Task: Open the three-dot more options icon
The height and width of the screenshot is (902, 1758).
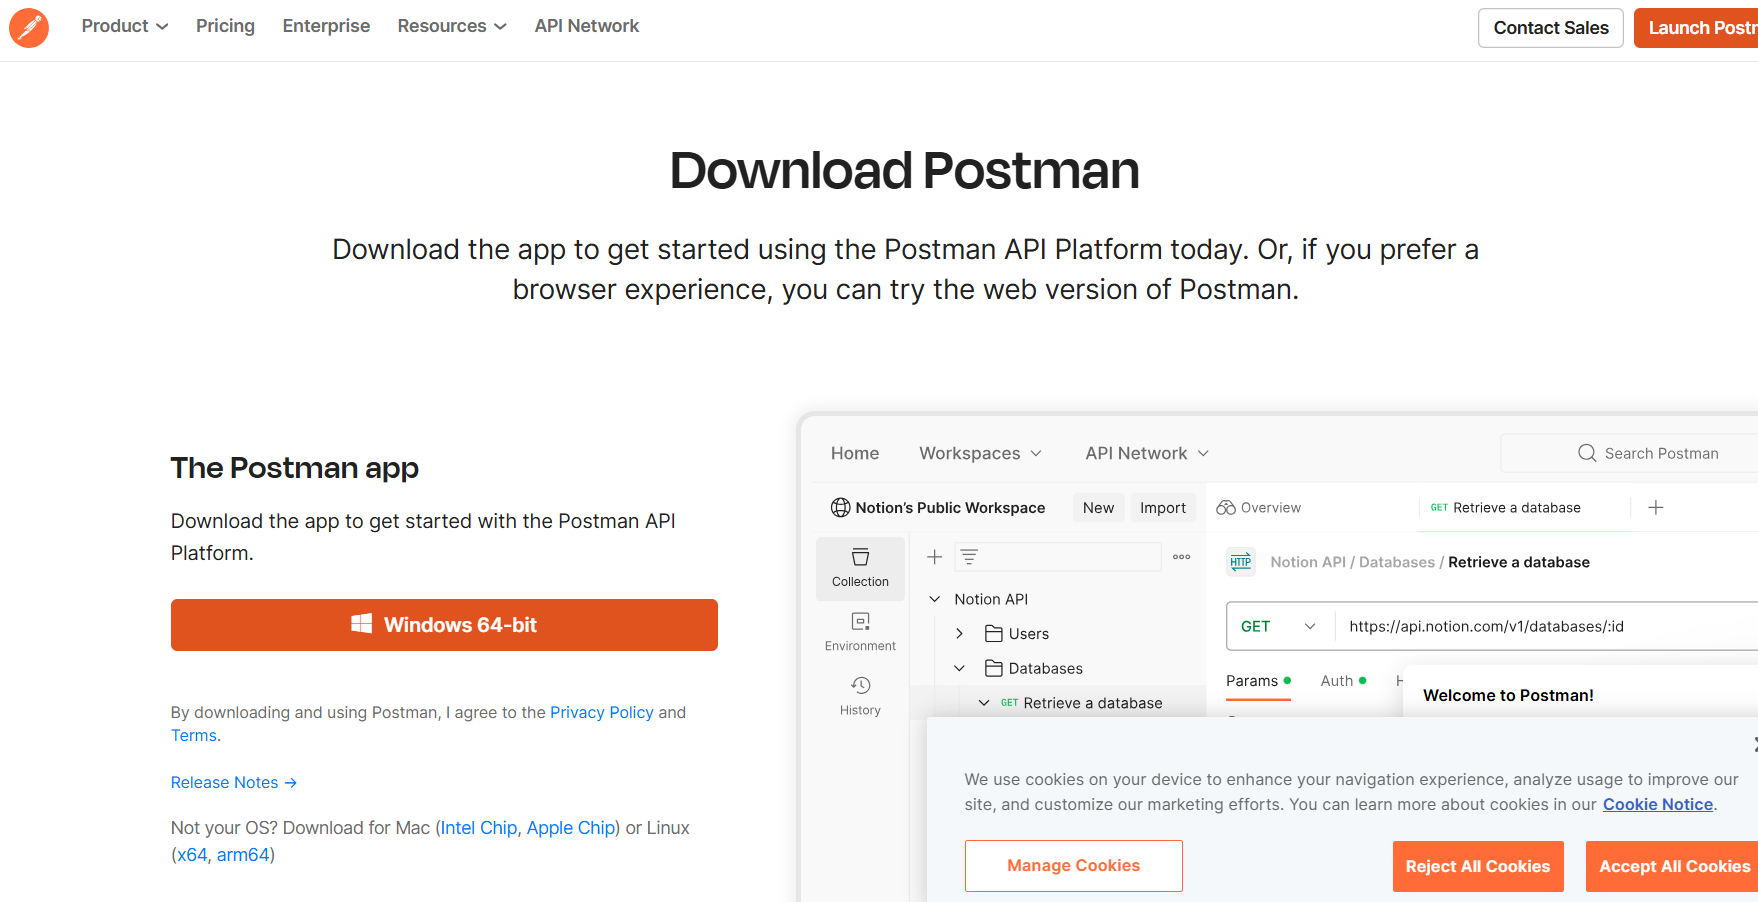Action: (x=1182, y=557)
